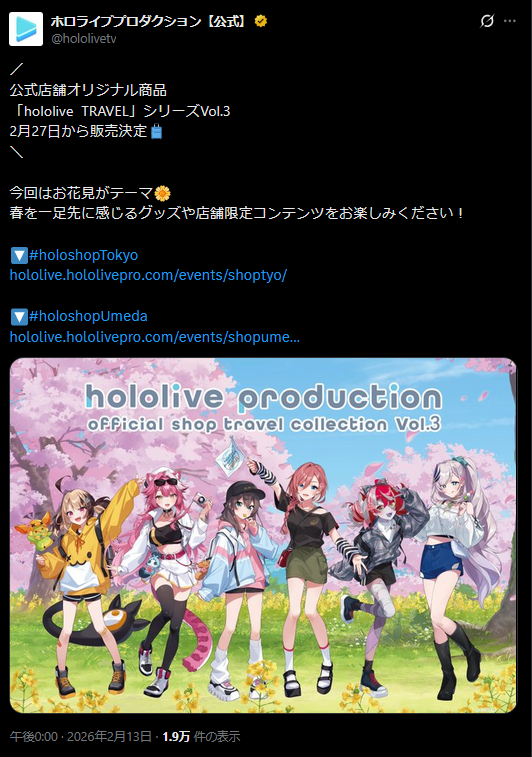532x757 pixels.
Task: Click the Grok explain icon
Action: click(487, 21)
